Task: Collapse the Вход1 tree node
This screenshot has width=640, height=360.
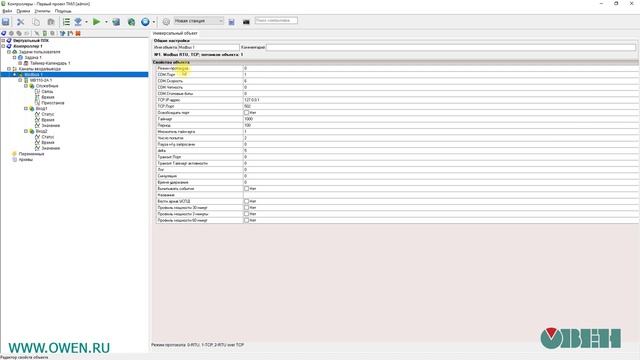Action: click(x=26, y=109)
